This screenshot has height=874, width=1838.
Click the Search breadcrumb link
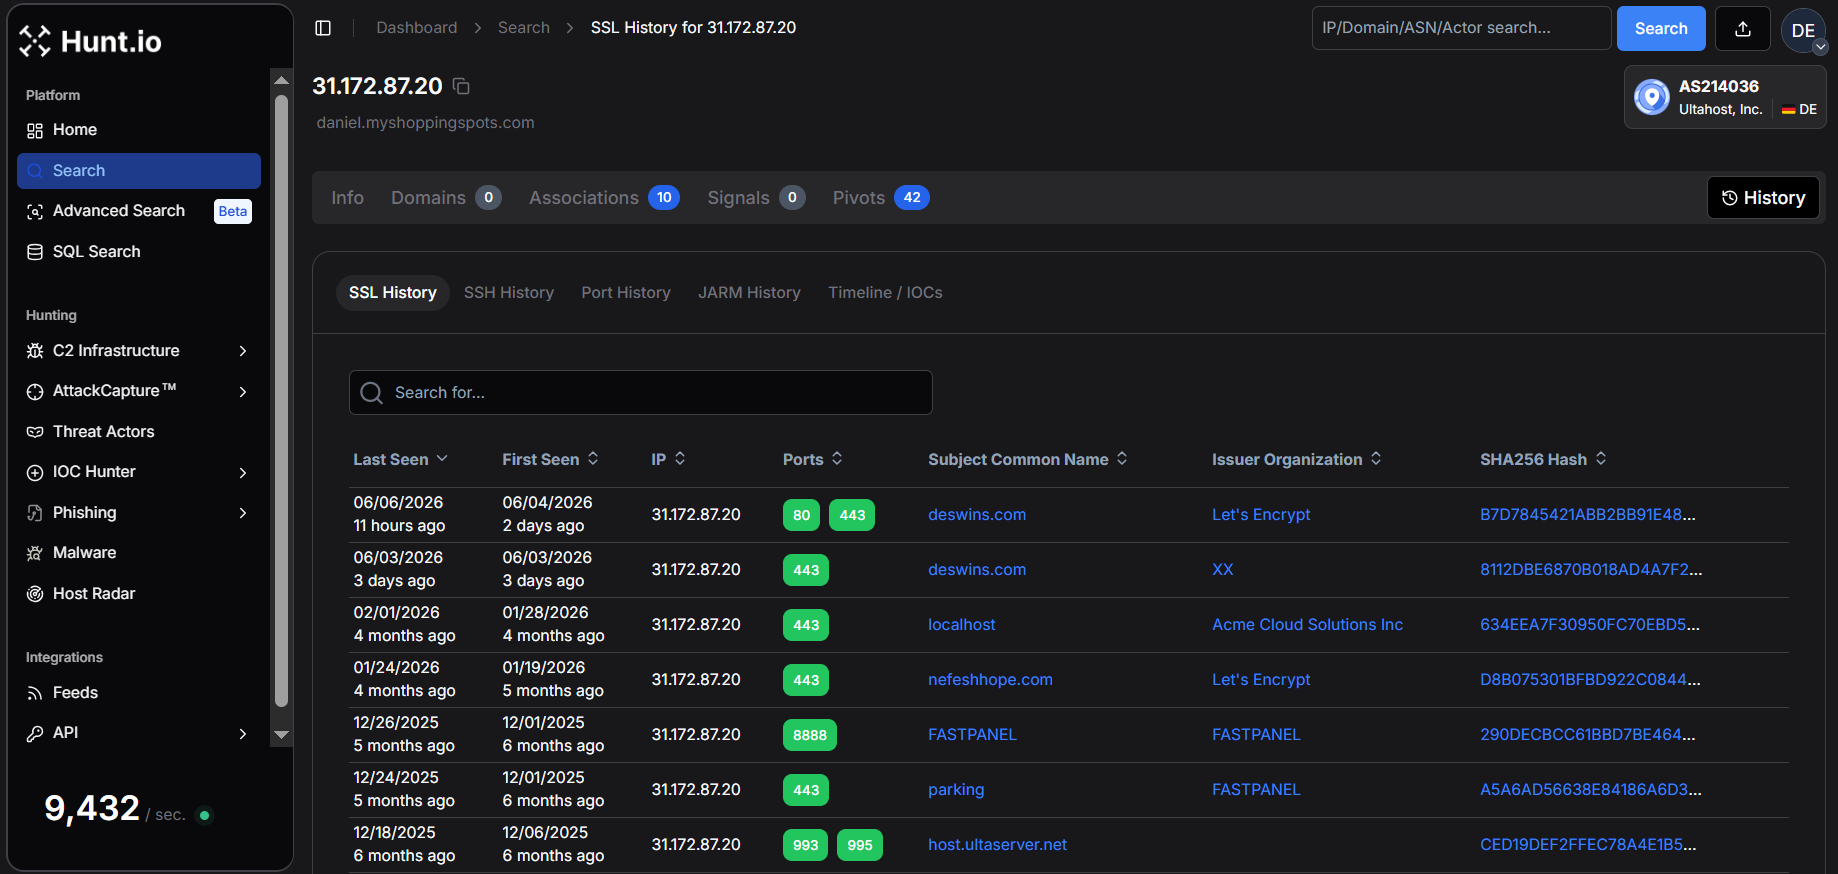524,28
